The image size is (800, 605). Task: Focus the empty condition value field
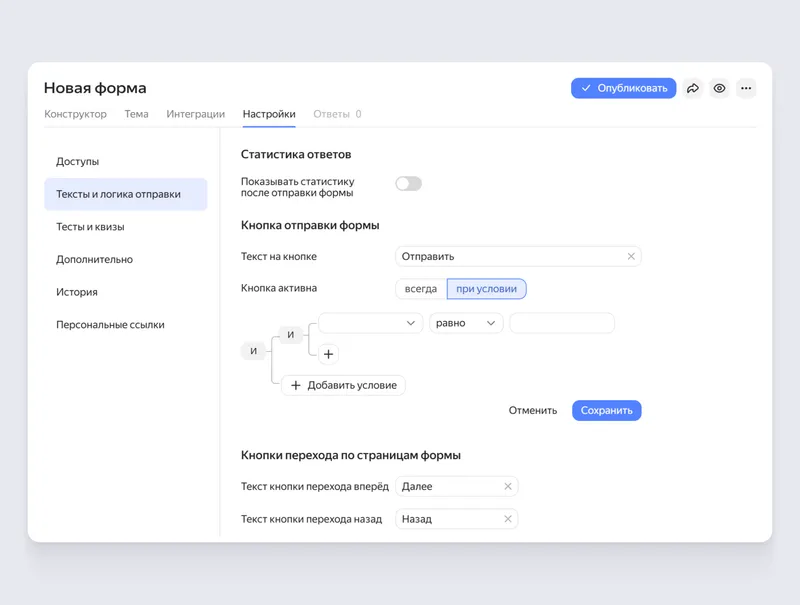(x=562, y=323)
